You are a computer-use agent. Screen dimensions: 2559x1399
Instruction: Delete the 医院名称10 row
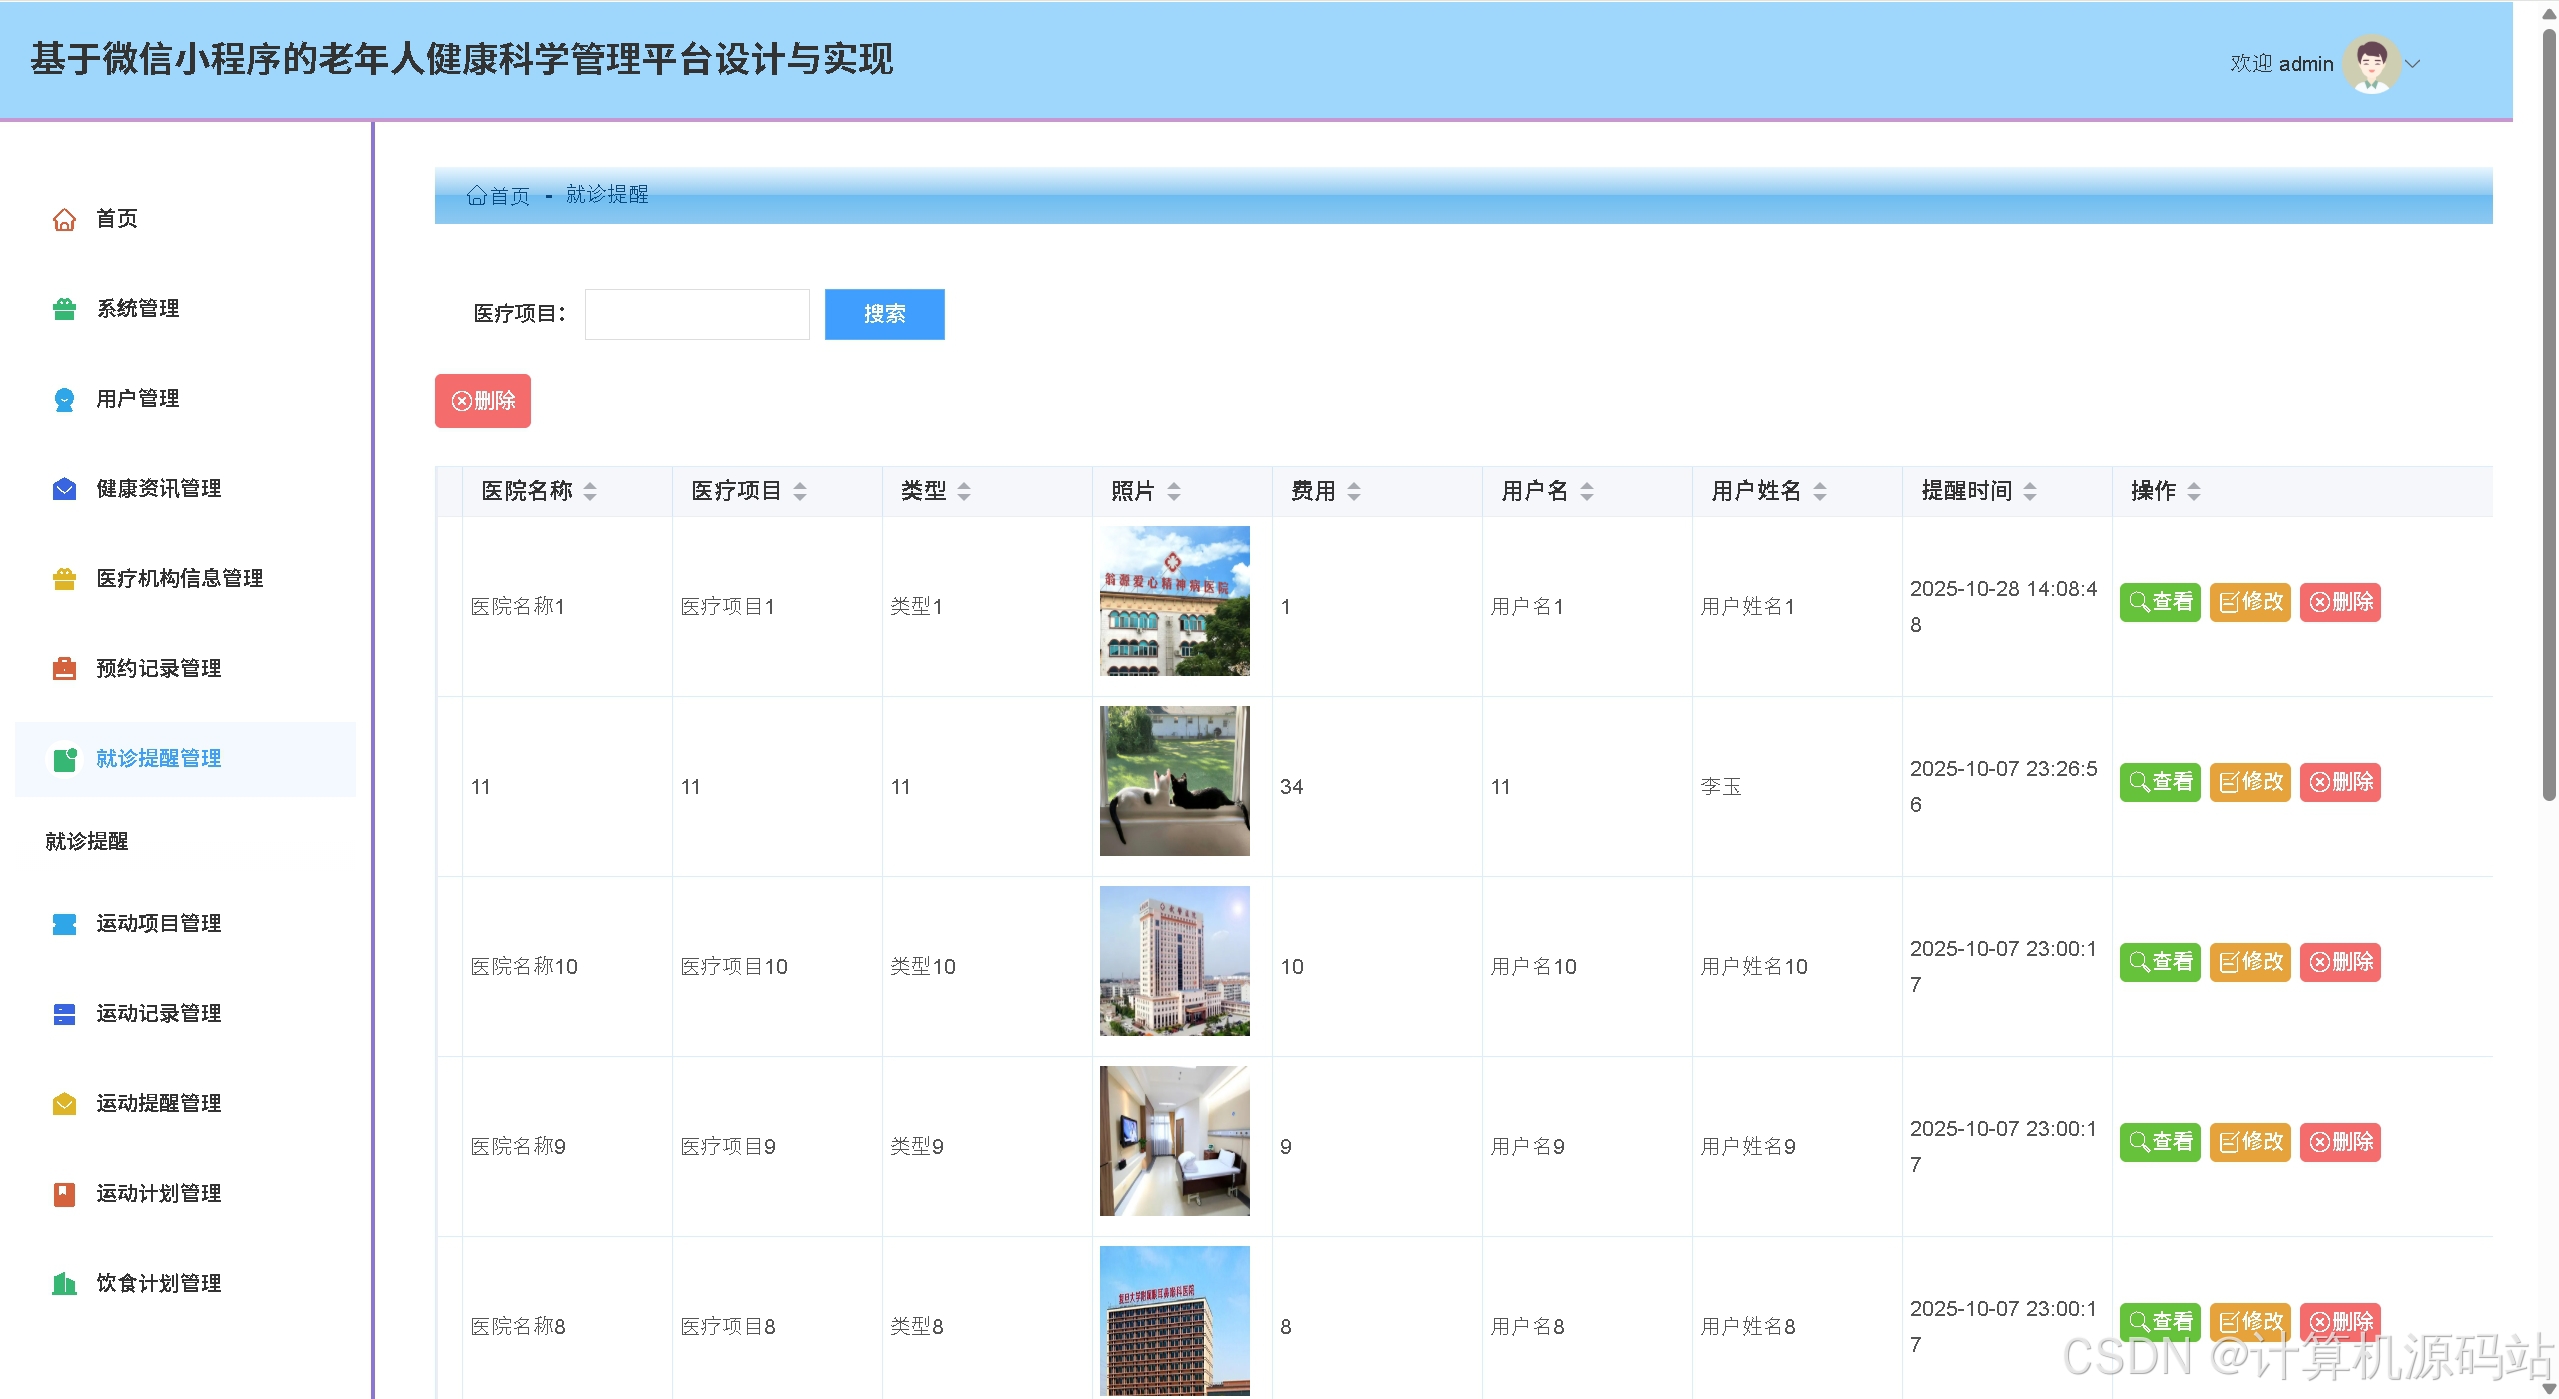(x=2340, y=962)
